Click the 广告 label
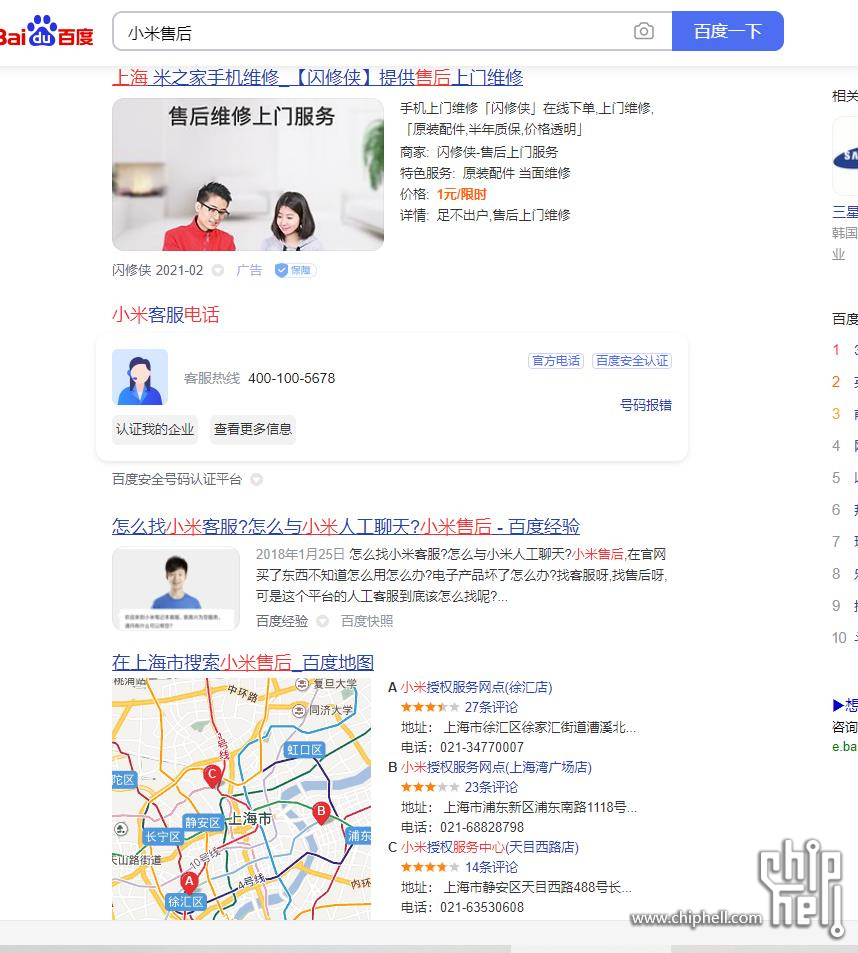 (249, 270)
